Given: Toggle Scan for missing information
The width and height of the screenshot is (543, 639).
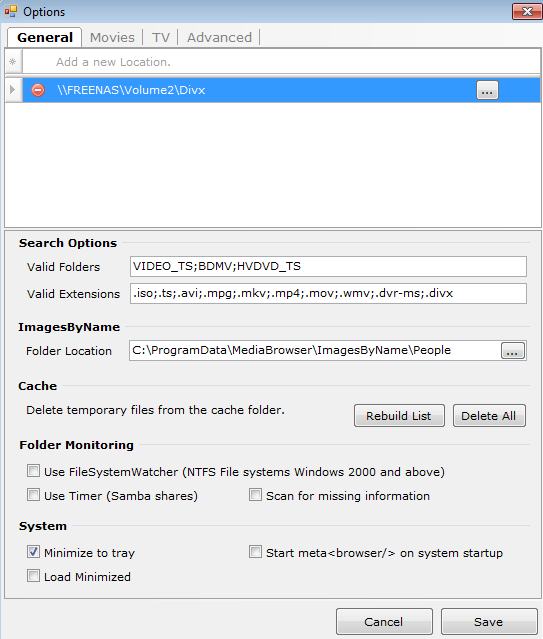Looking at the screenshot, I should (x=255, y=495).
